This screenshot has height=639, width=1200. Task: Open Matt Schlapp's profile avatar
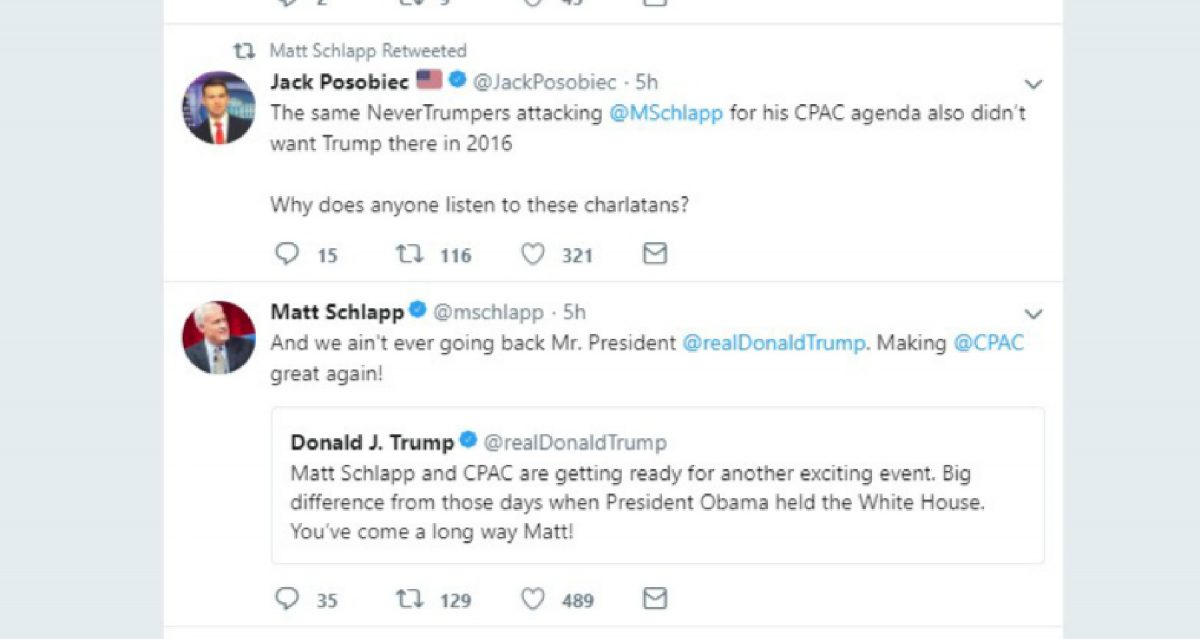219,337
